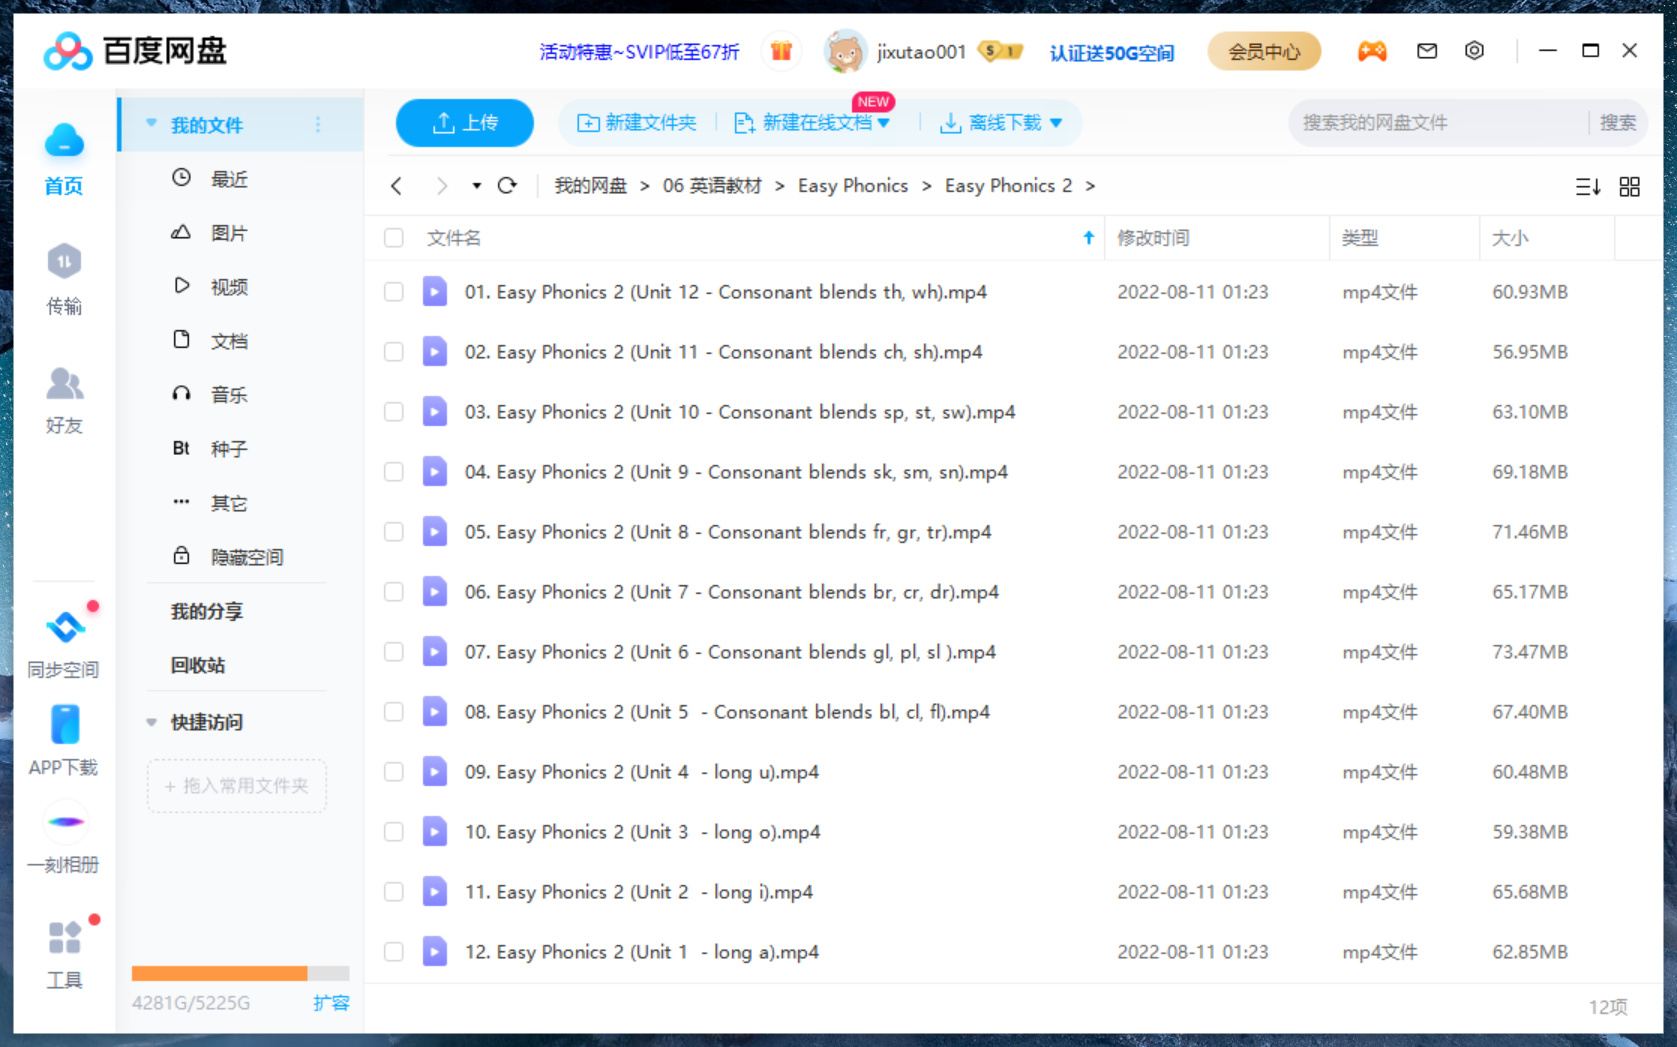Toggle the select-all checkbox in header
The height and width of the screenshot is (1047, 1677).
coord(394,238)
